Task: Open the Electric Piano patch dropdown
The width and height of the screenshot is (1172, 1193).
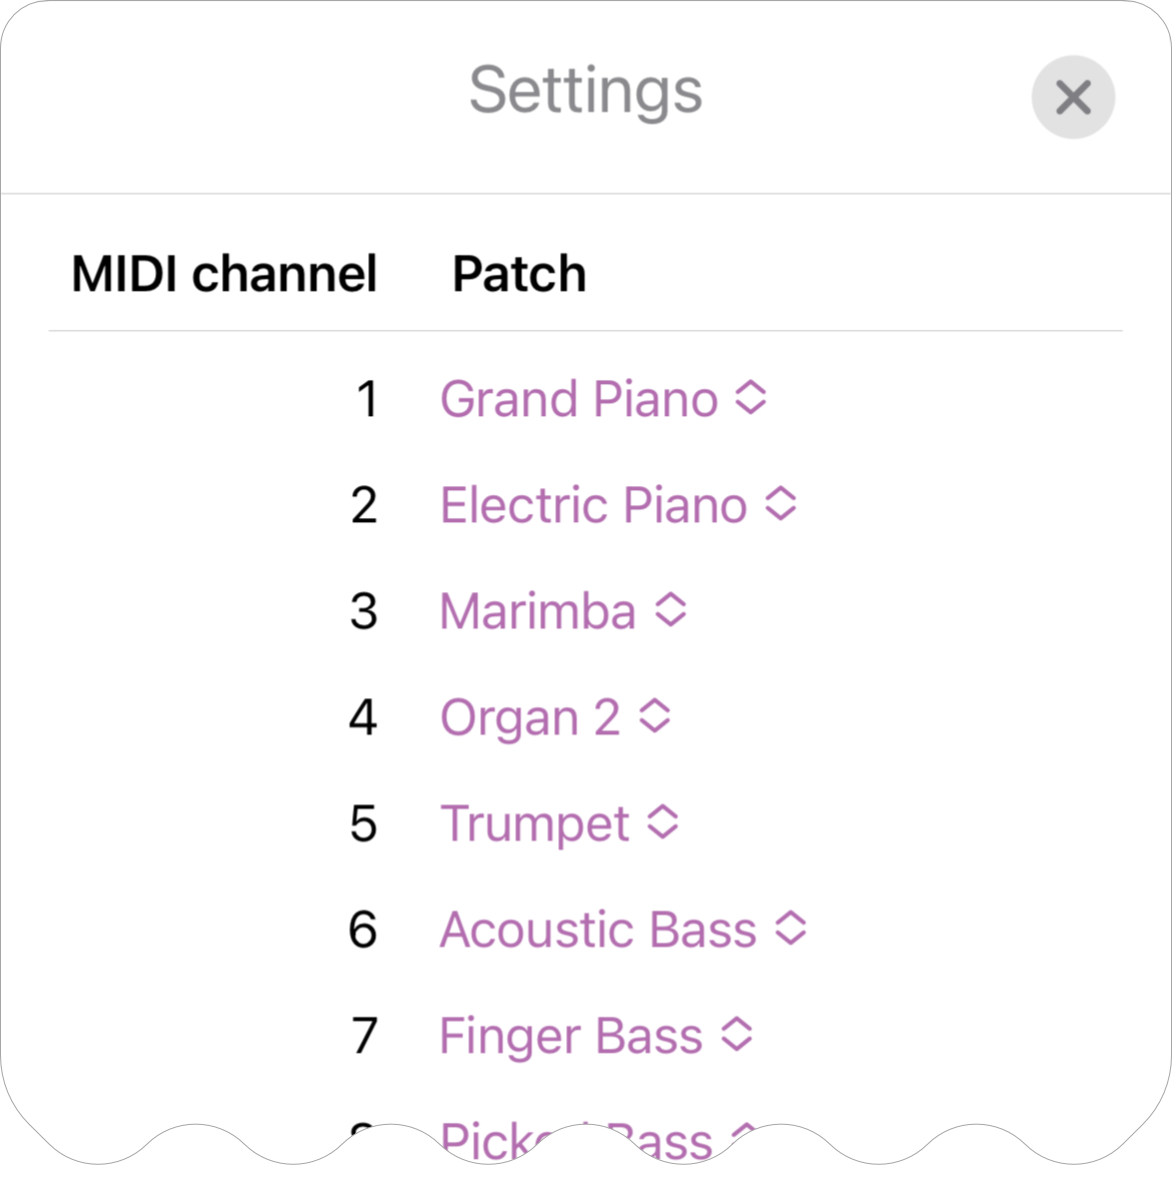Action: (x=619, y=505)
